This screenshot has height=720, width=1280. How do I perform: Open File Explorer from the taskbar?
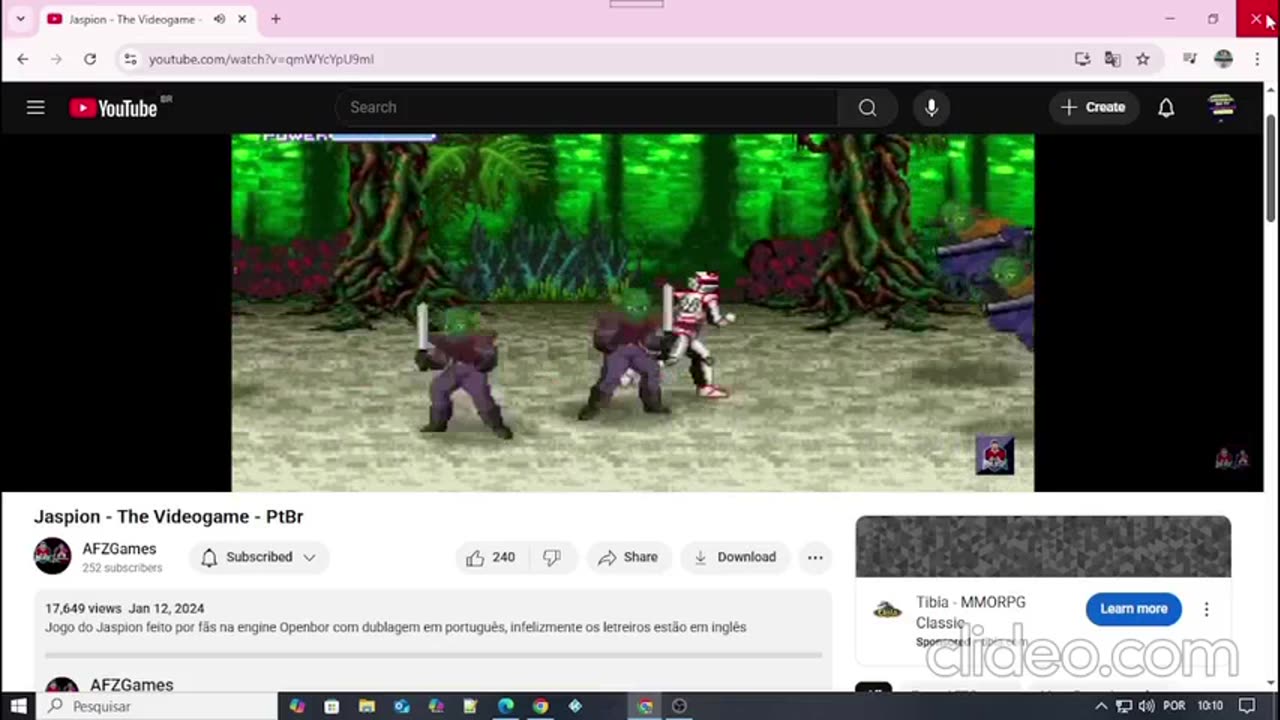click(x=366, y=706)
